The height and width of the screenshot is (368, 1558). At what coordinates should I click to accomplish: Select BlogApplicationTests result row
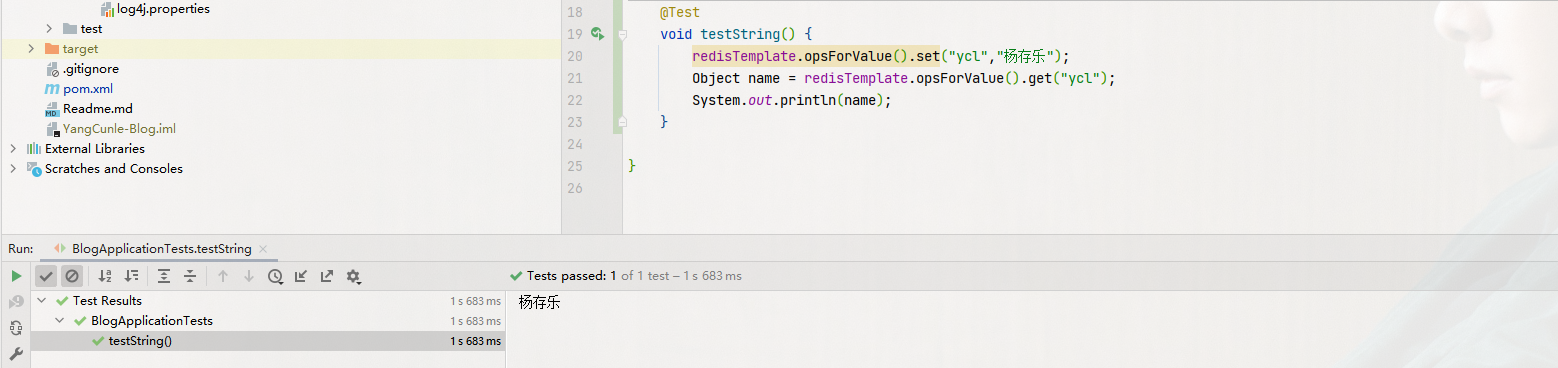(268, 321)
